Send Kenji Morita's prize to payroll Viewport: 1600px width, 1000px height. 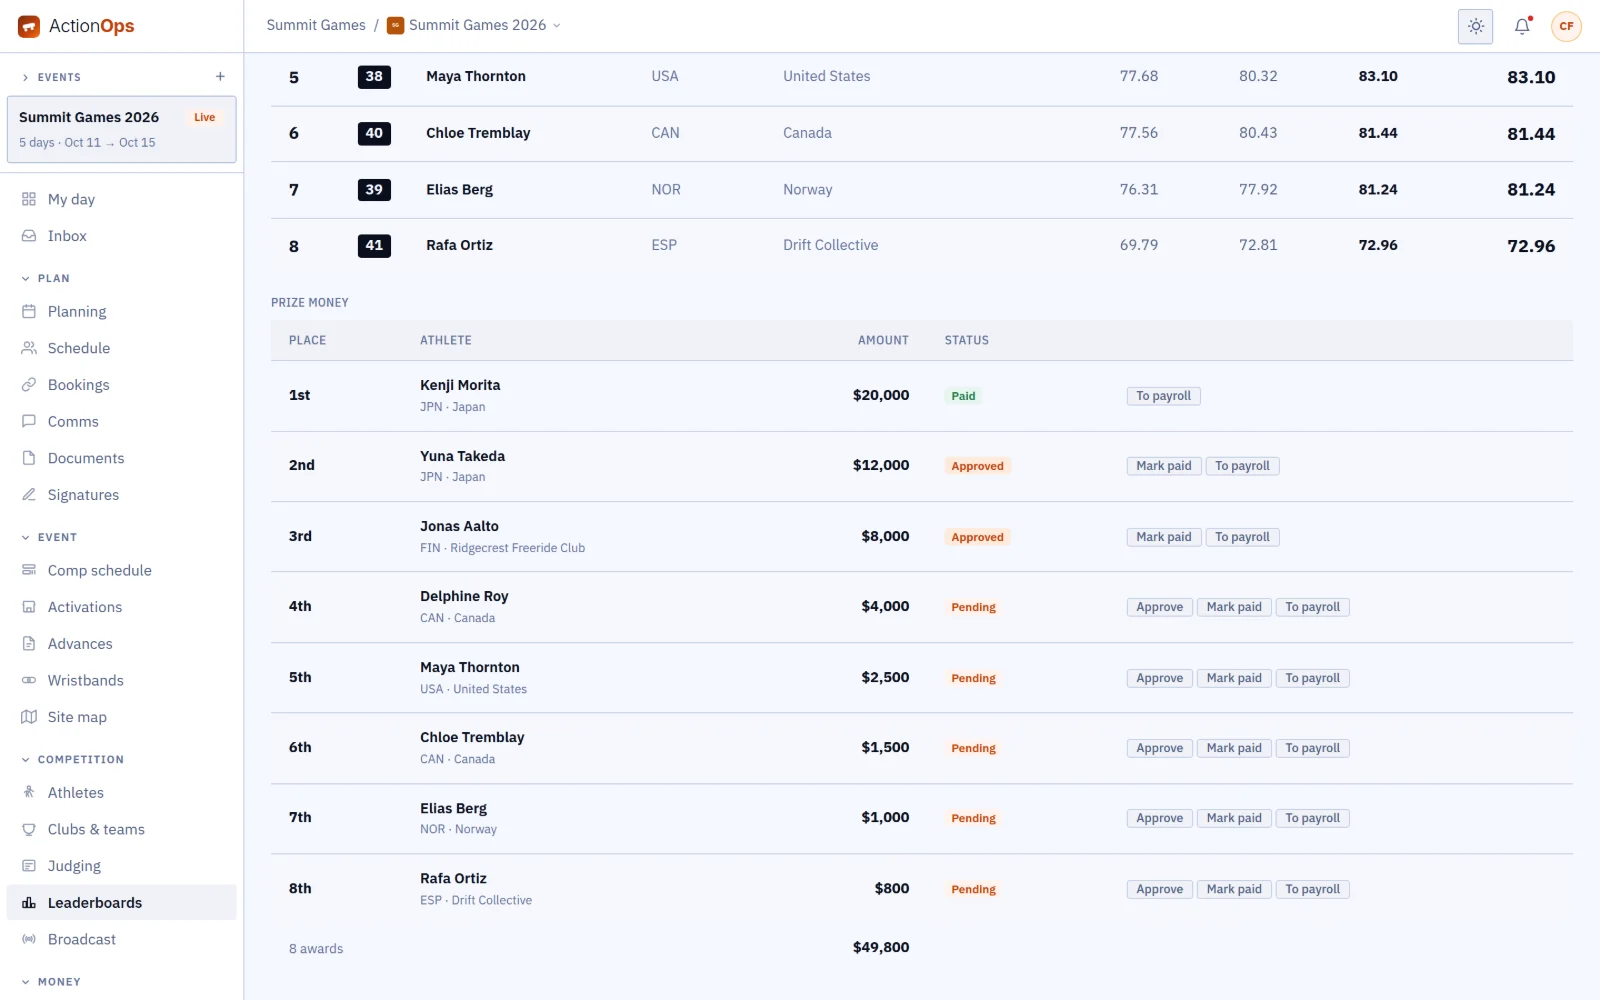click(x=1163, y=396)
